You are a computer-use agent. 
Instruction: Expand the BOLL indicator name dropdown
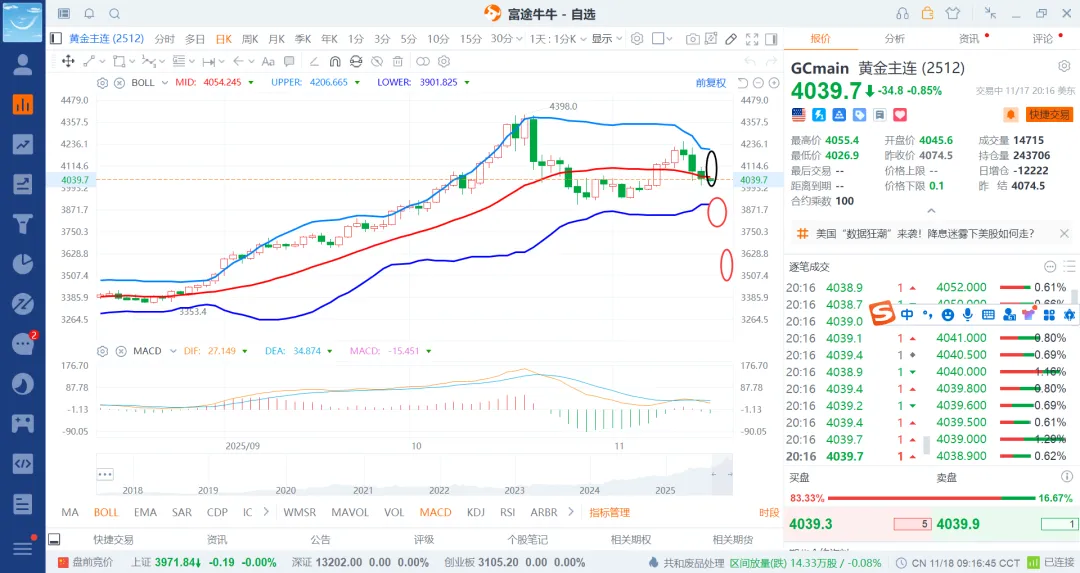coord(164,83)
